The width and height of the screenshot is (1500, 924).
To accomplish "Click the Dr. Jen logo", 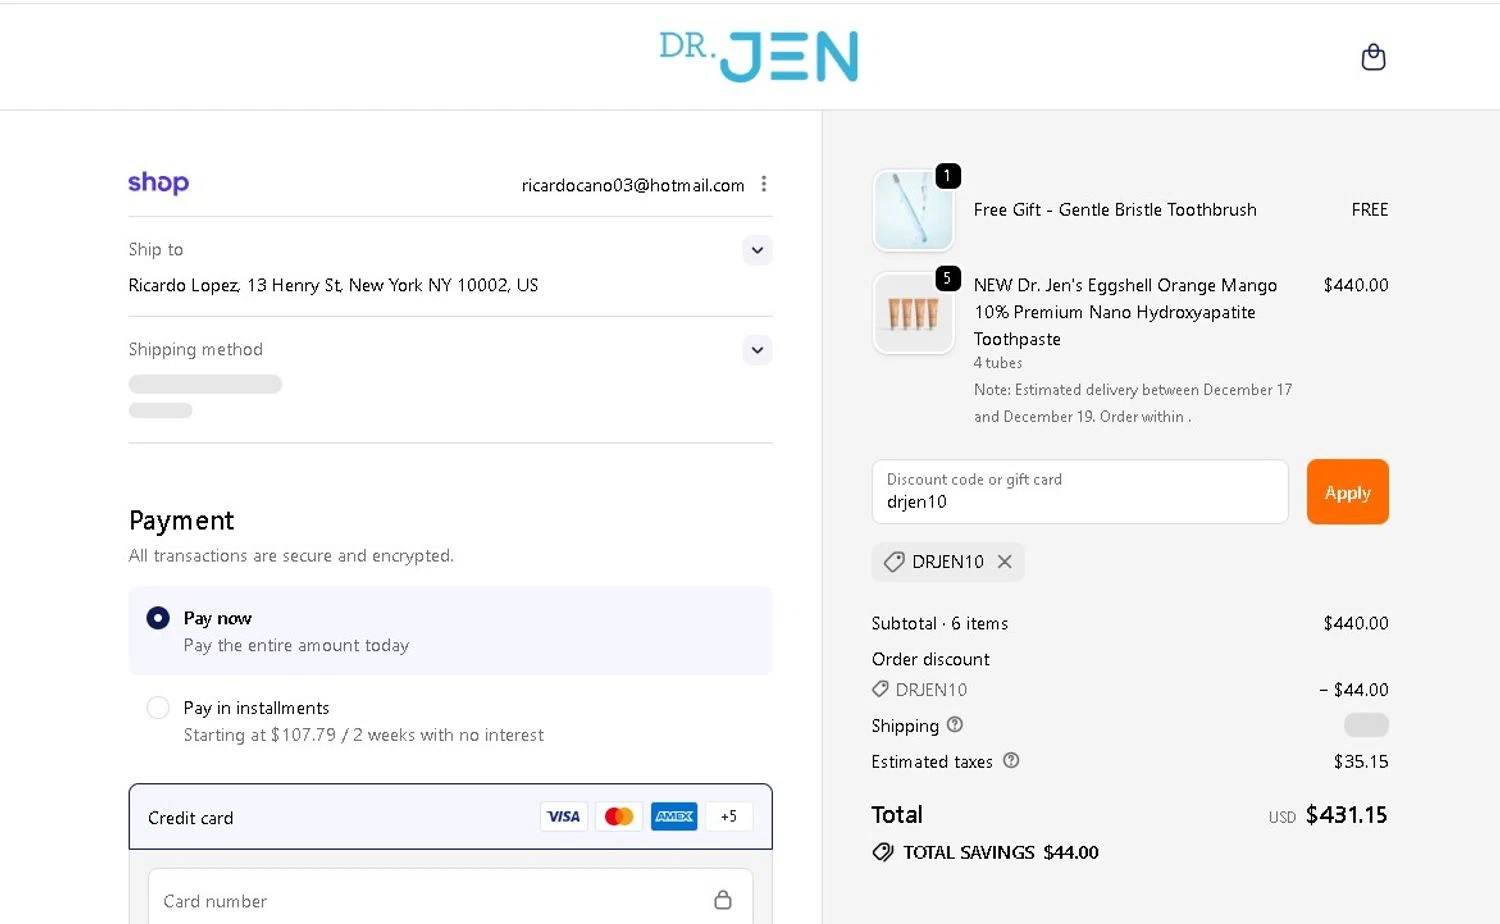I will click(x=759, y=55).
